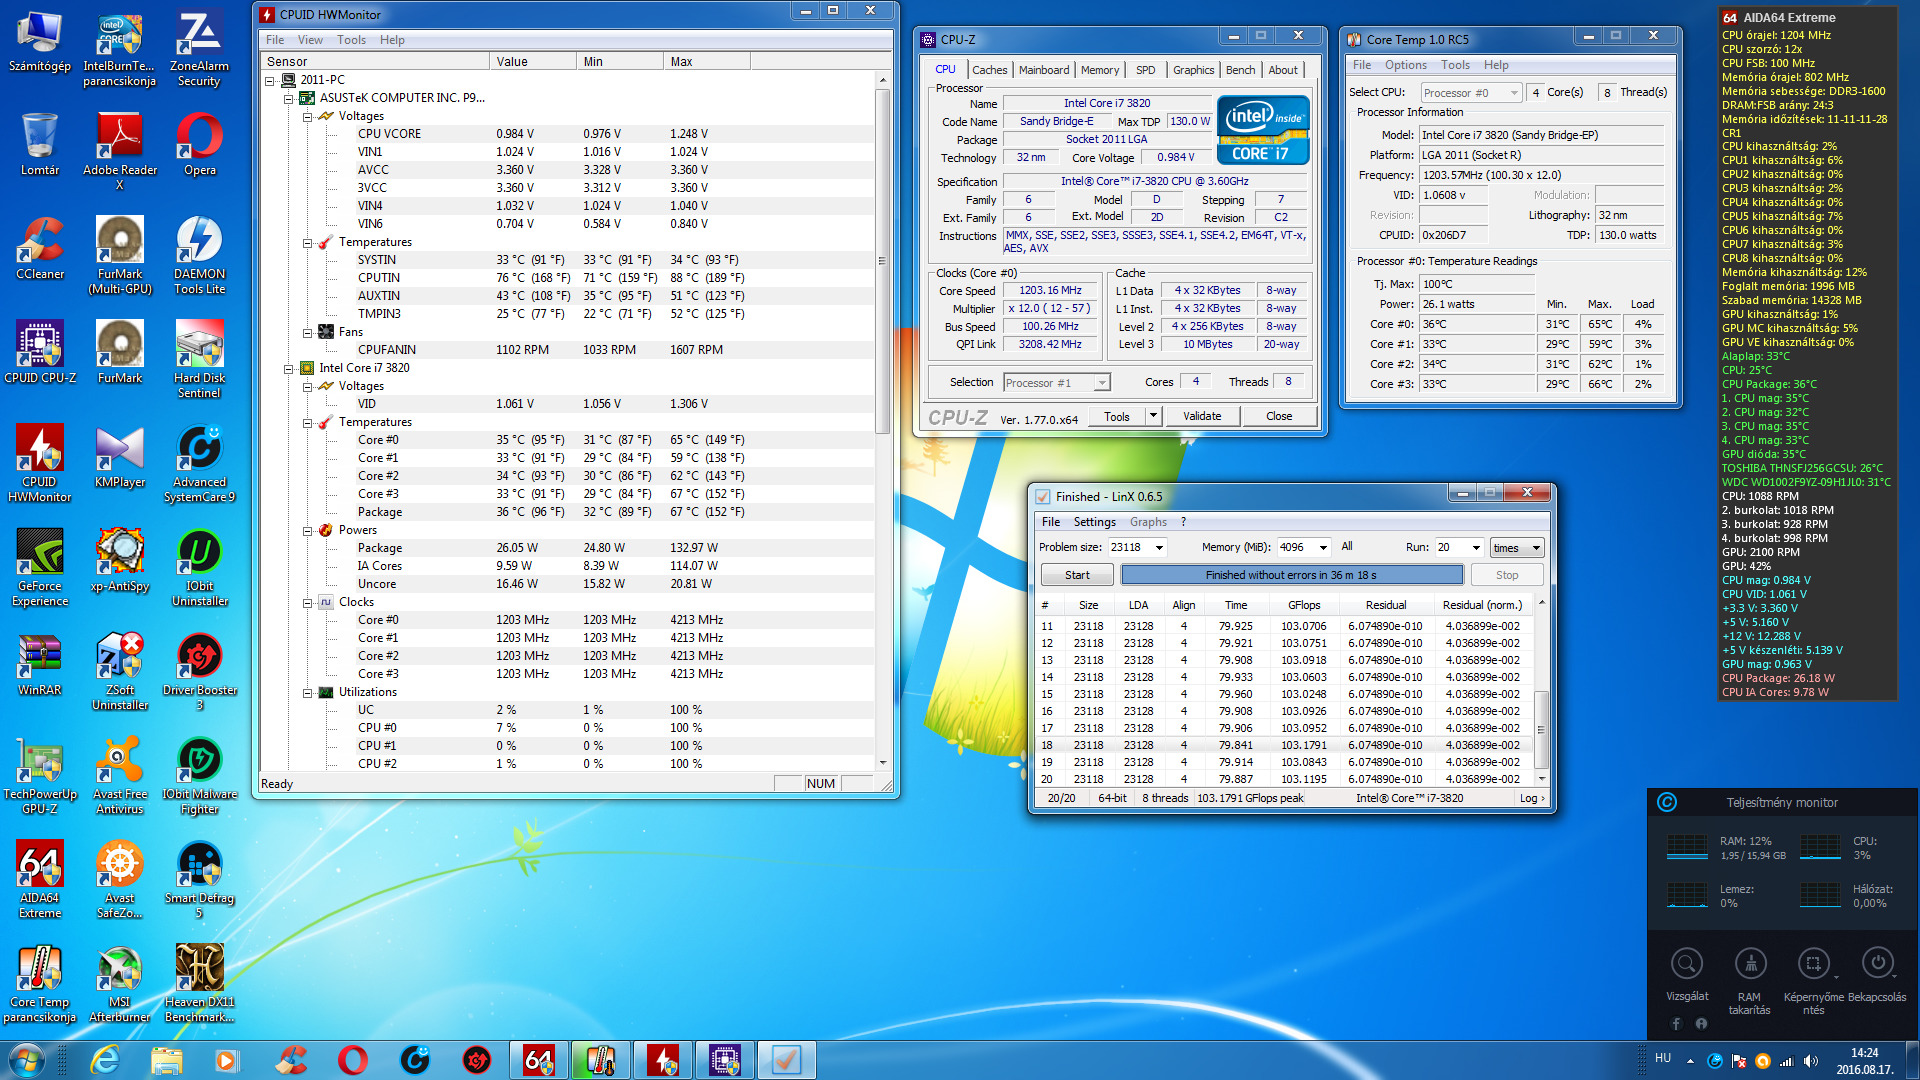The width and height of the screenshot is (1920, 1080).
Task: Click the Vizsgálat magnifier icon
Action: pos(1687,964)
